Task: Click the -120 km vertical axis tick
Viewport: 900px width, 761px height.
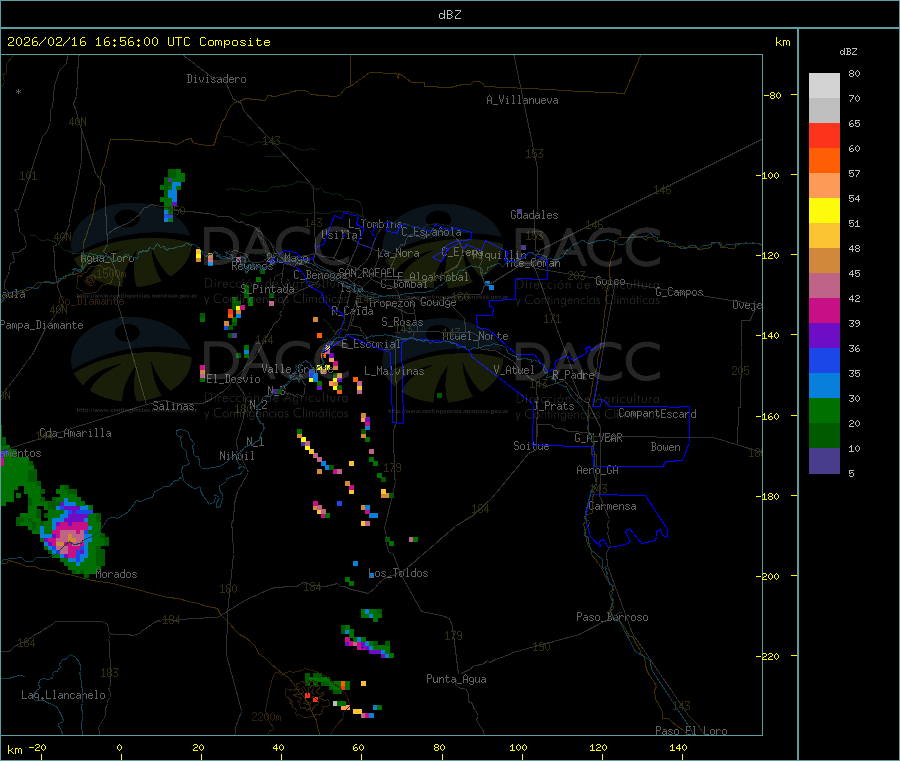Action: (x=771, y=255)
